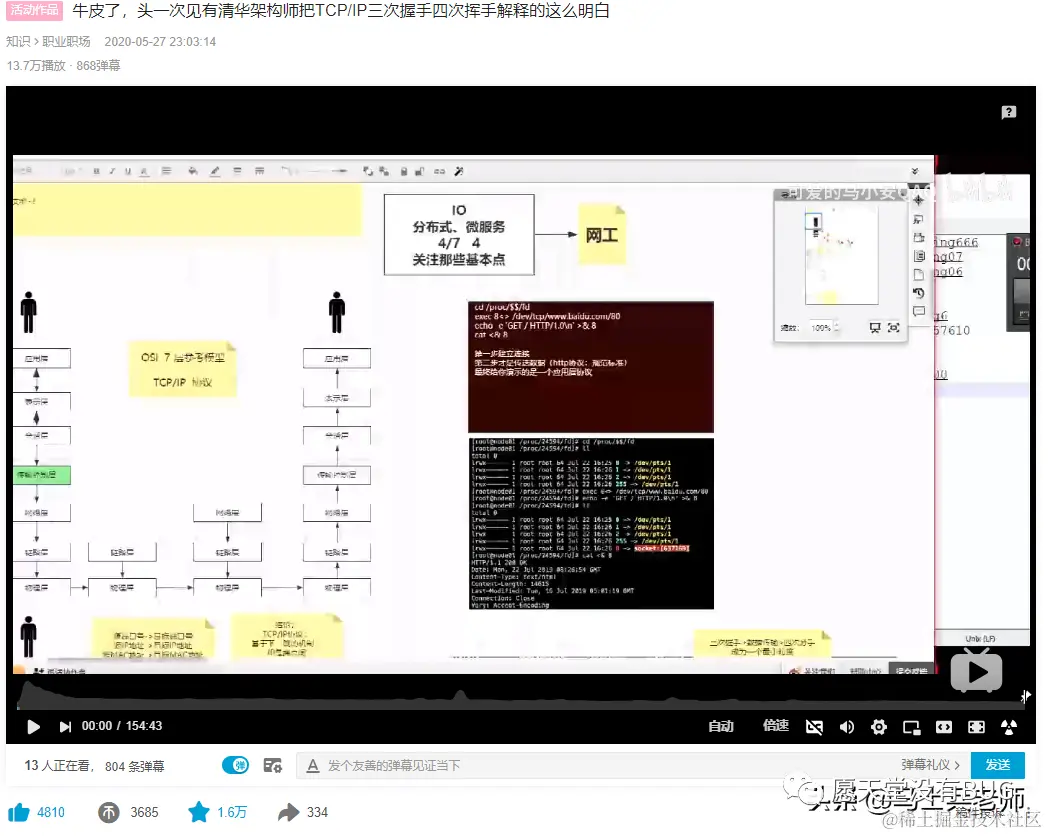The height and width of the screenshot is (836, 1048).
Task: Toggle the subtitle icon in player controls
Action: coord(814,727)
